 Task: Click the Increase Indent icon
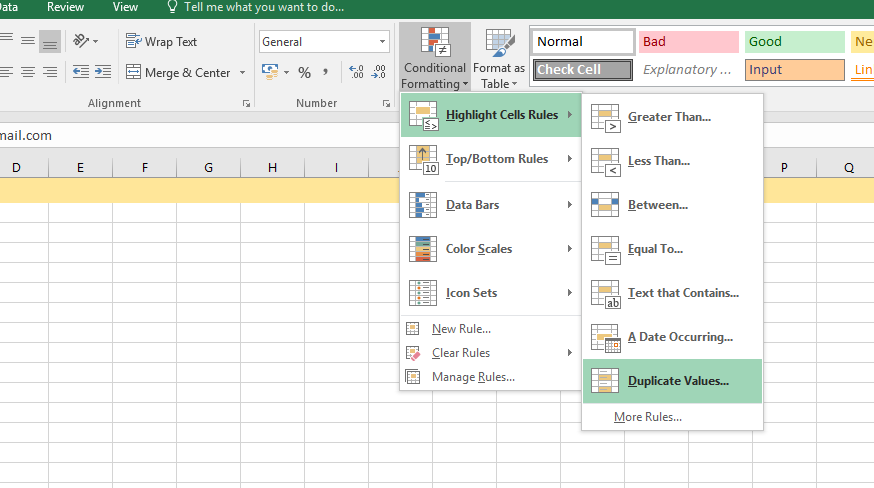point(103,73)
